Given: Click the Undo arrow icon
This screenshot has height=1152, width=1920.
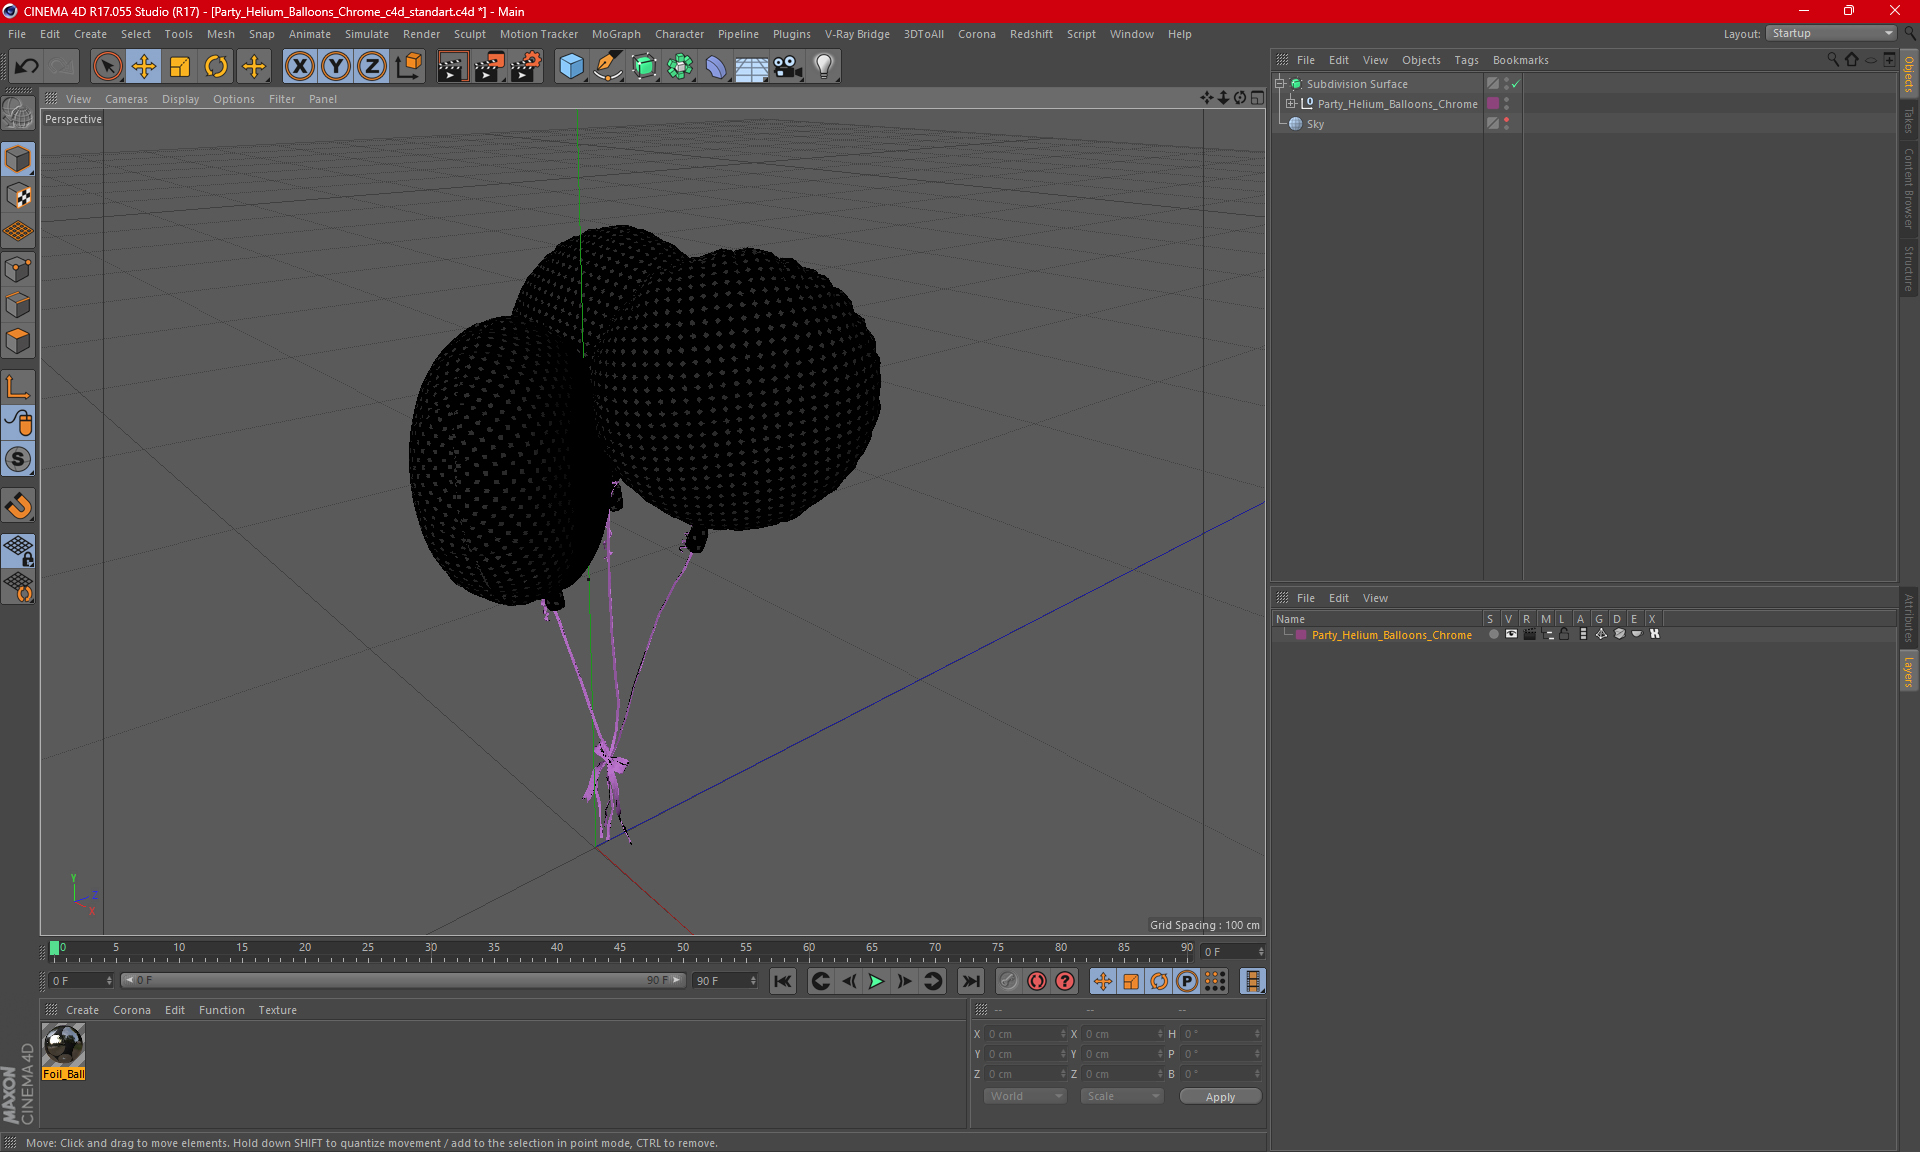Looking at the screenshot, I should (x=27, y=66).
